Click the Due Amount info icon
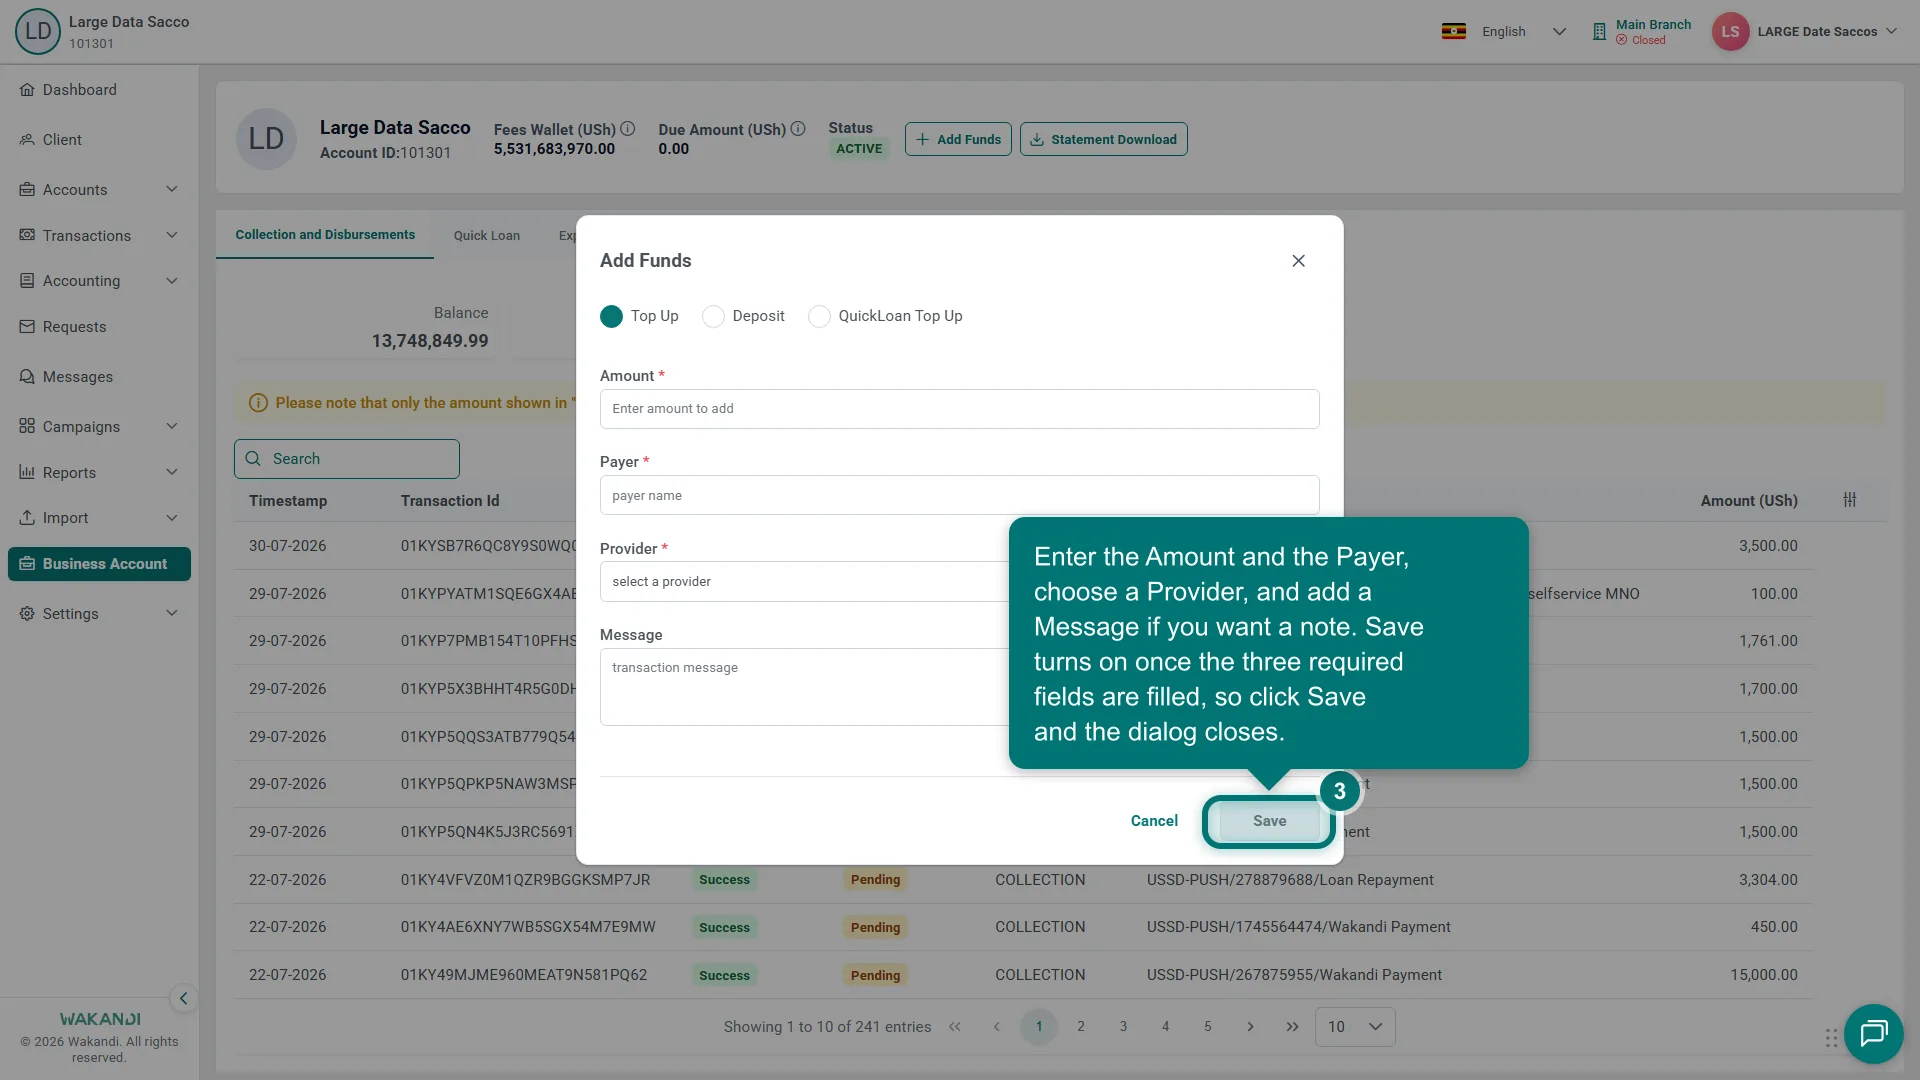The image size is (1920, 1080). point(798,129)
